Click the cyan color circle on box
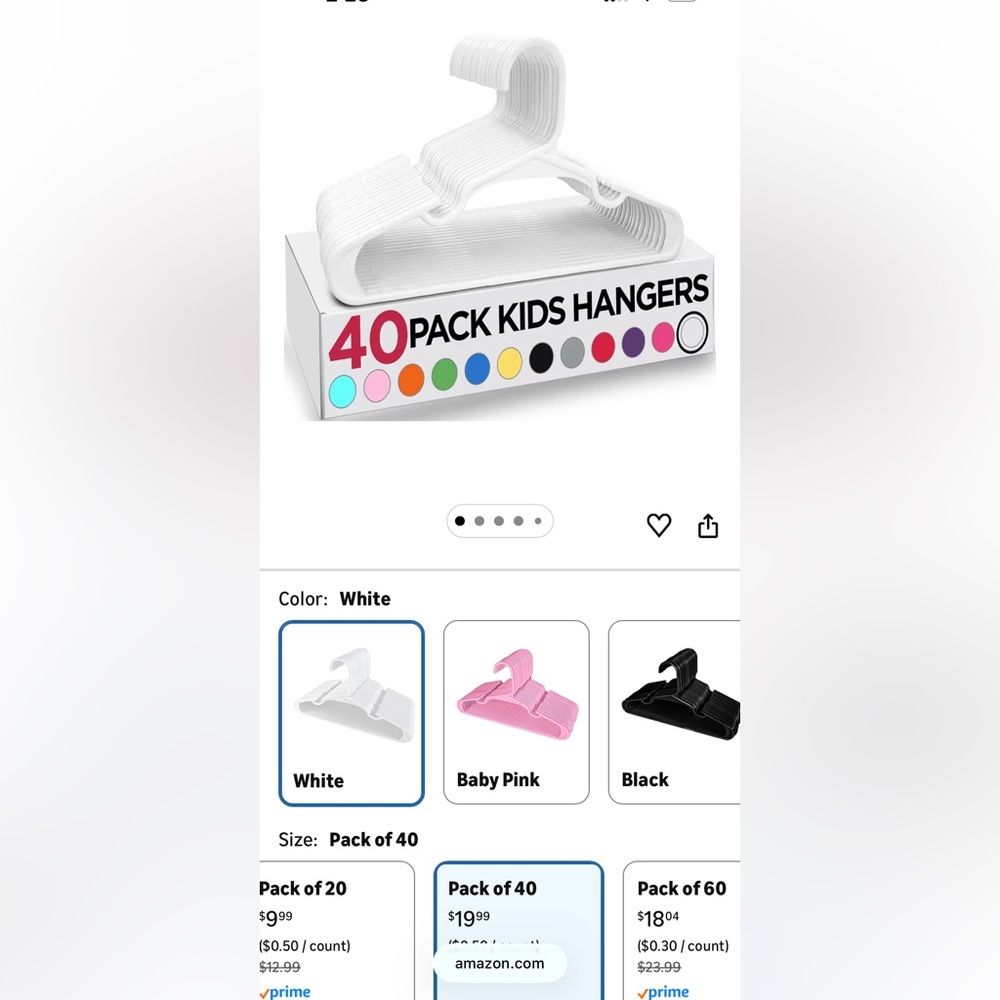The width and height of the screenshot is (1000, 1000). pos(342,391)
